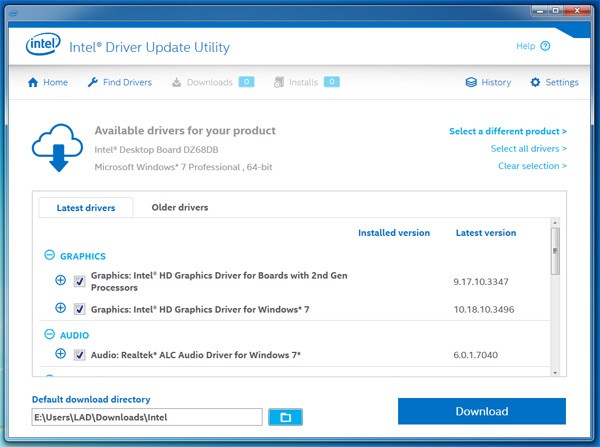Viewport: 600px width, 447px height.
Task: Collapse the GRAPHICS category
Action: (49, 255)
